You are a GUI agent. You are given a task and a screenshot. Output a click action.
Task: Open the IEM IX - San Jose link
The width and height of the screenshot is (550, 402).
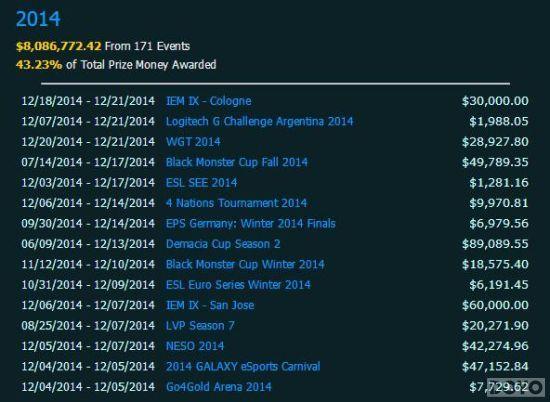coord(210,305)
